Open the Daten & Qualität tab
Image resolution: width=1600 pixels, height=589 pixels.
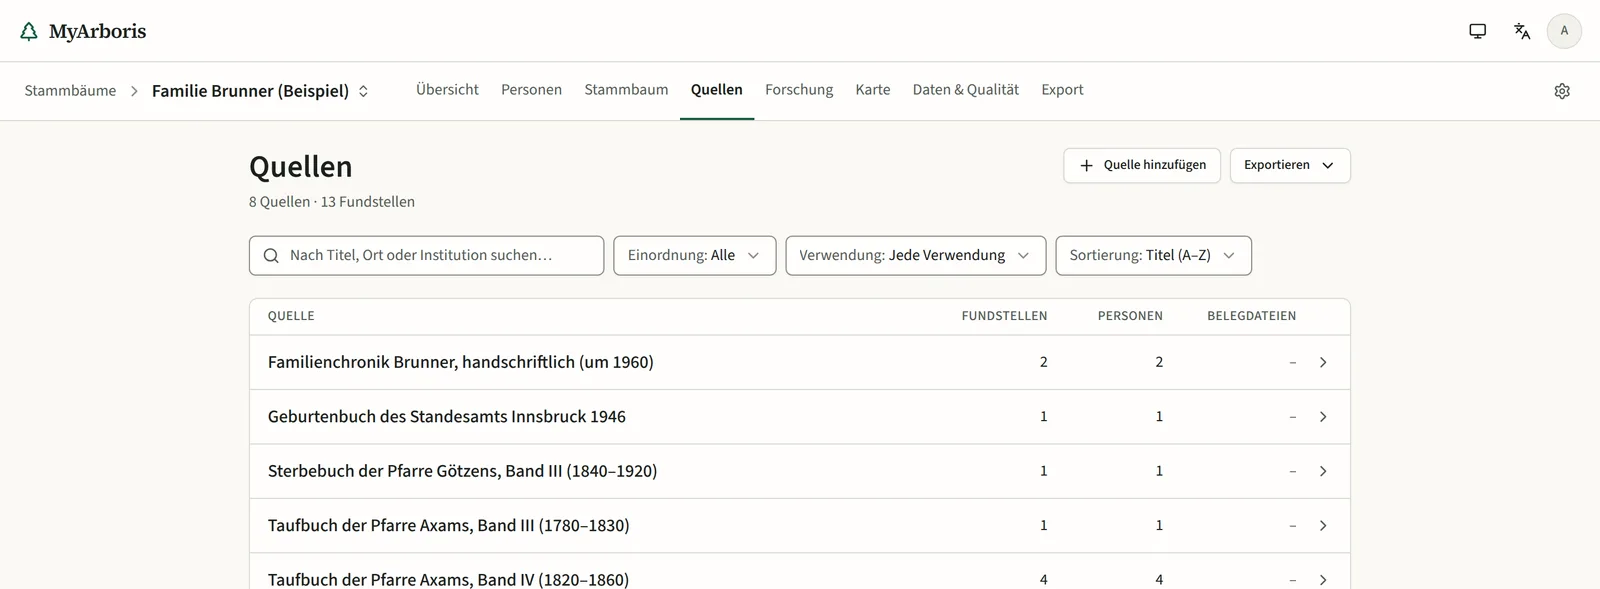coord(966,90)
